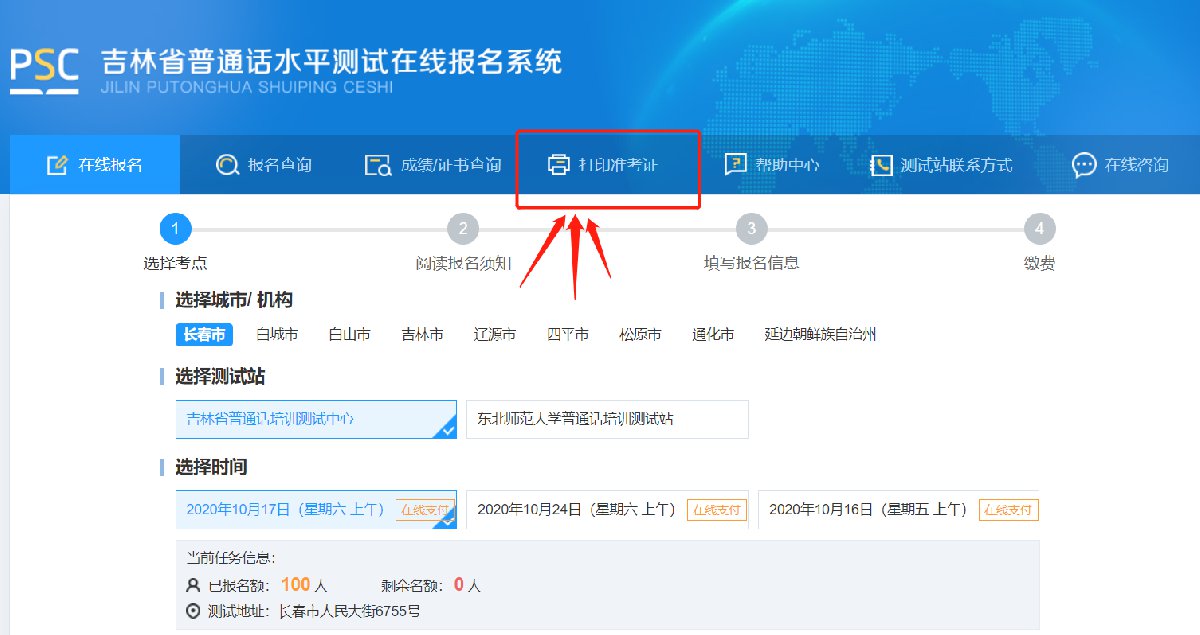Click step 4 circle 缴费

1039,229
